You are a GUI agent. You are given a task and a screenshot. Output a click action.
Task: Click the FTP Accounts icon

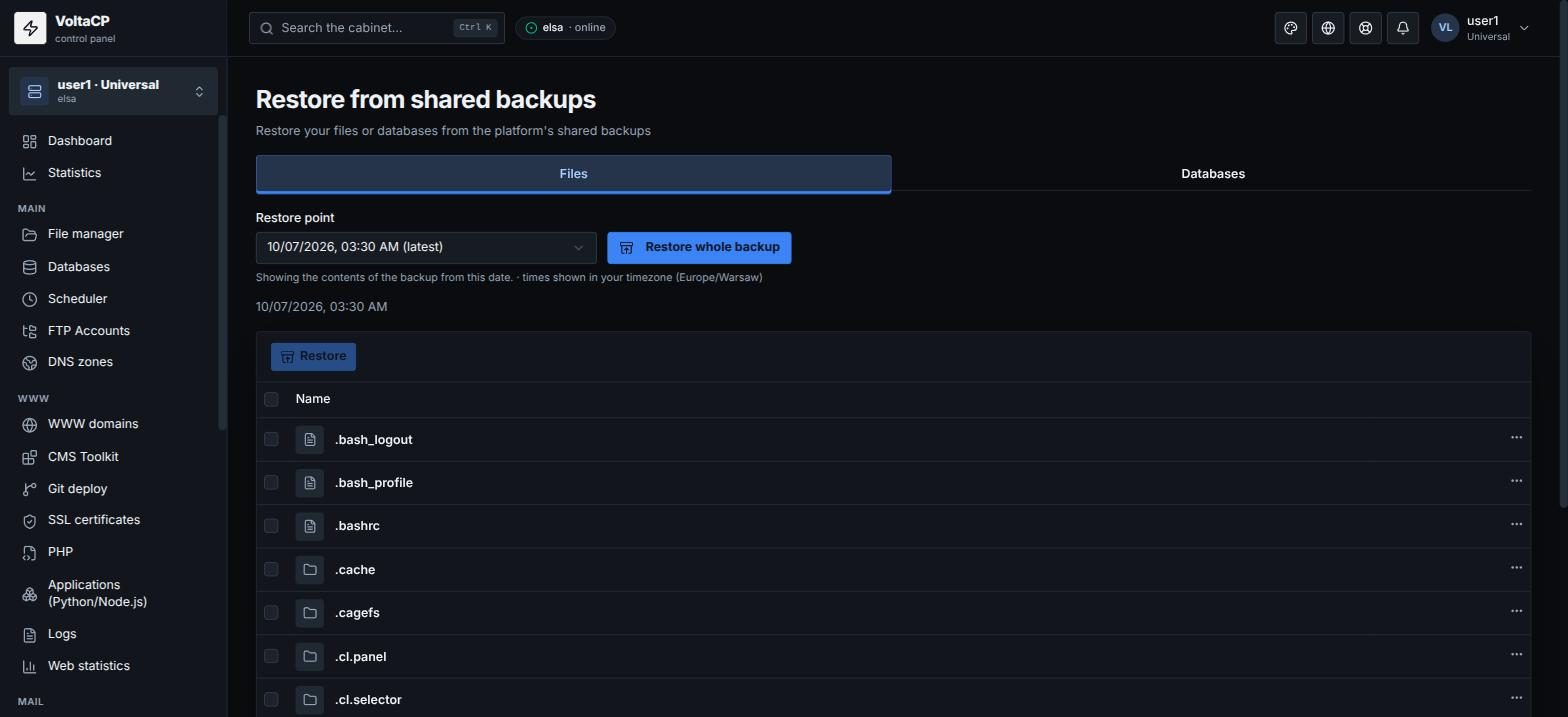30,331
